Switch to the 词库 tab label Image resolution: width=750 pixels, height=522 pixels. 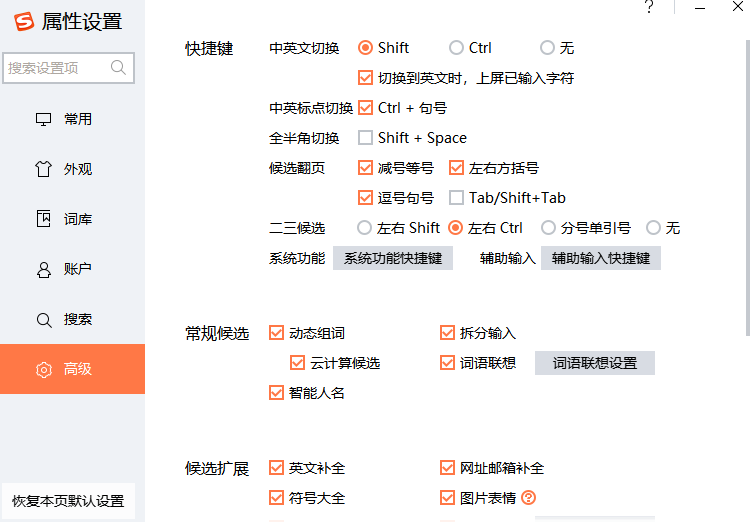(78, 219)
